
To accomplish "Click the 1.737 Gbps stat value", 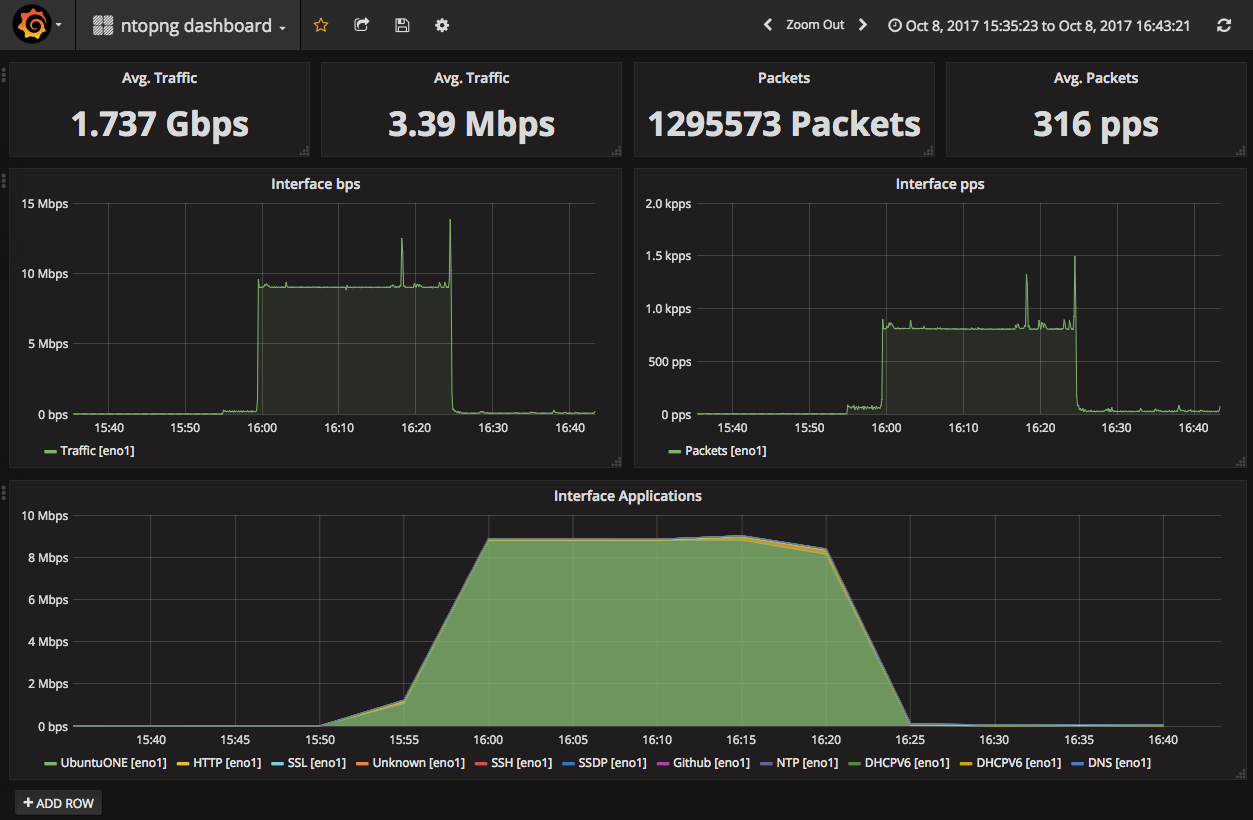I will [160, 124].
